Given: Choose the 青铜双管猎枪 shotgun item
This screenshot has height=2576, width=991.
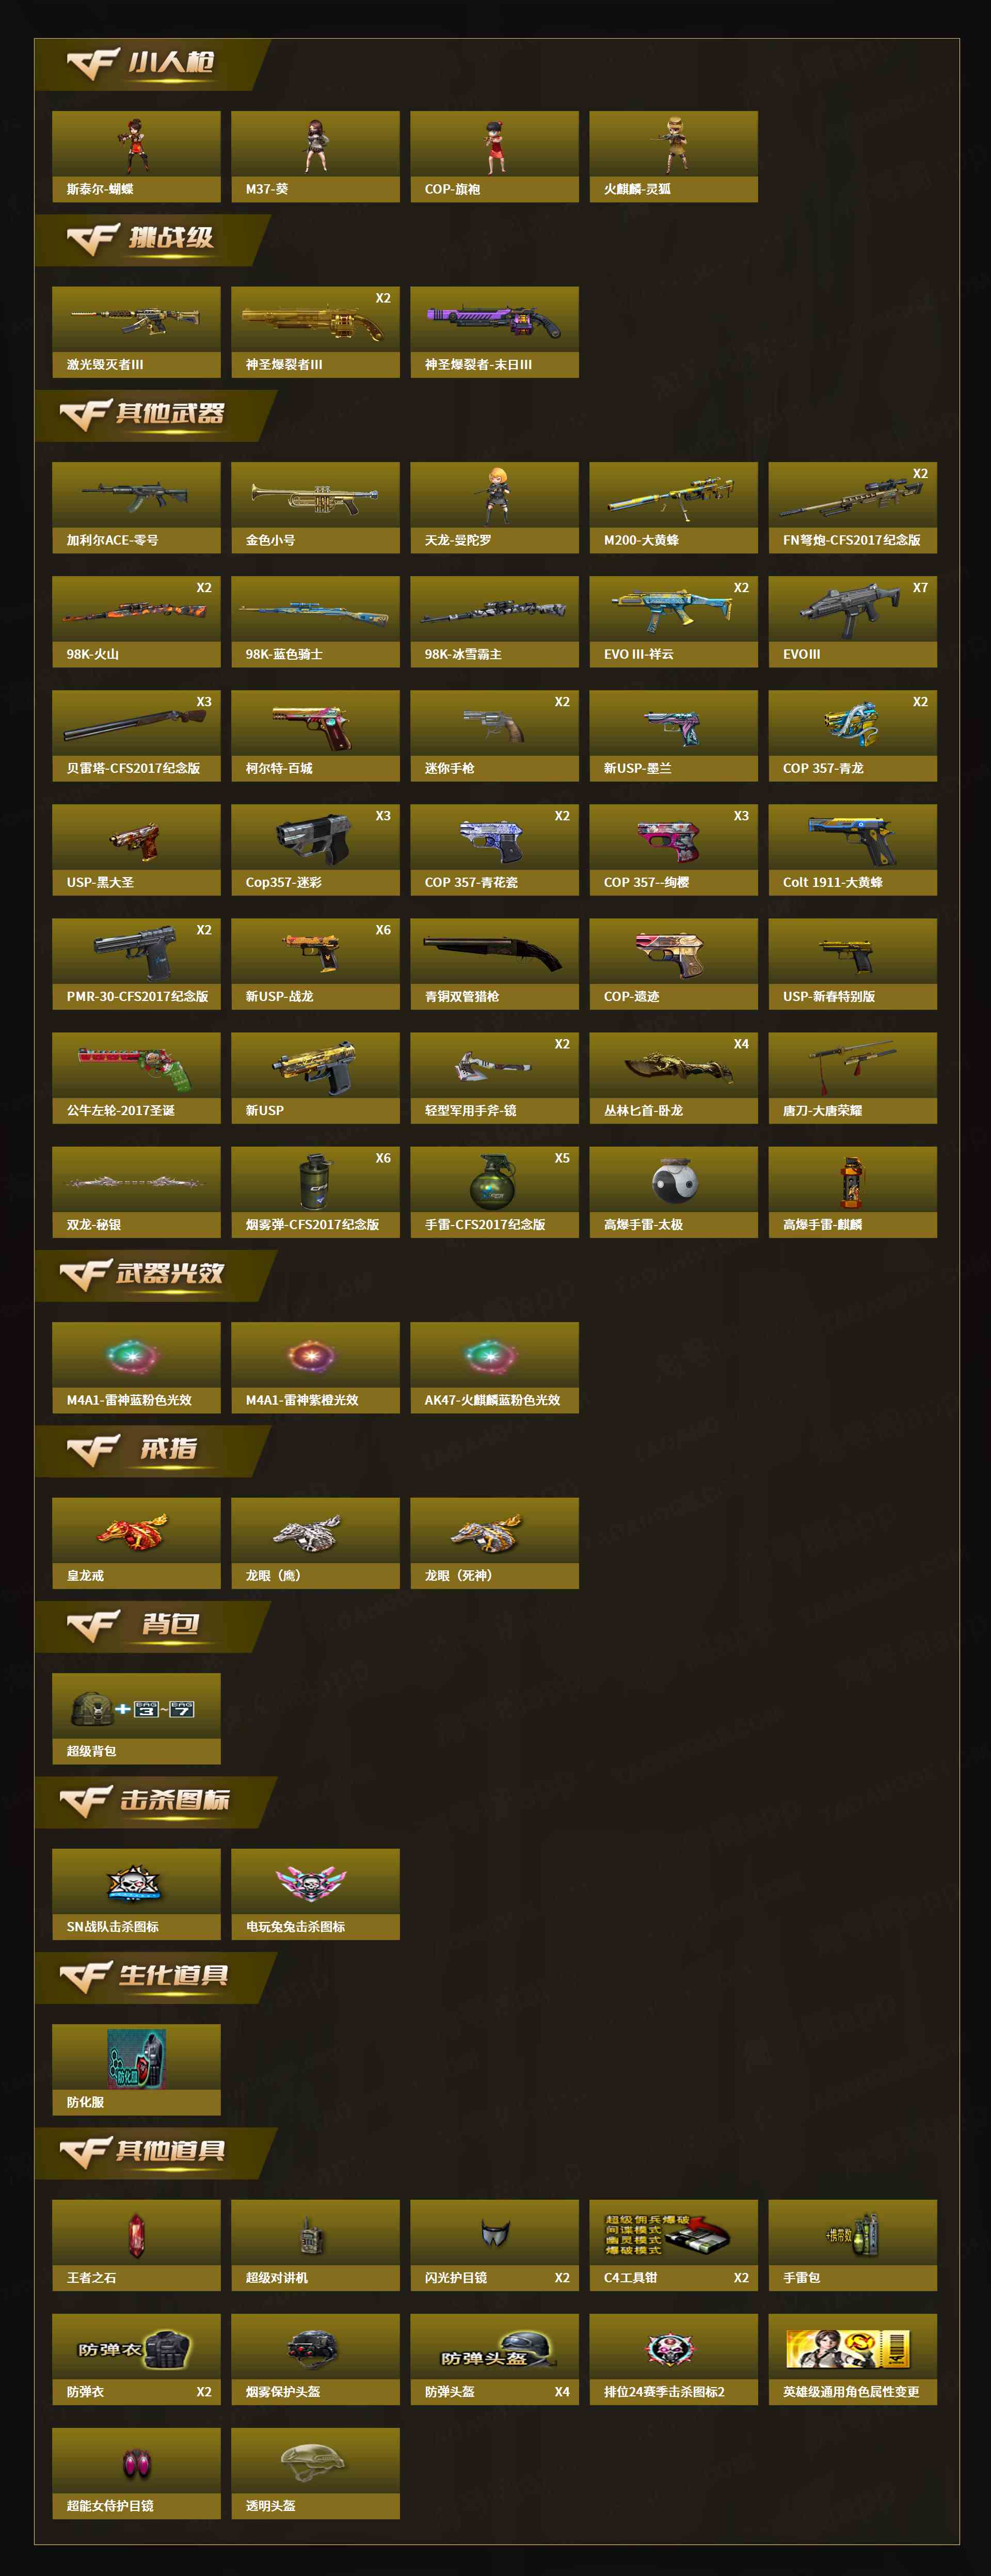Looking at the screenshot, I should 494,963.
